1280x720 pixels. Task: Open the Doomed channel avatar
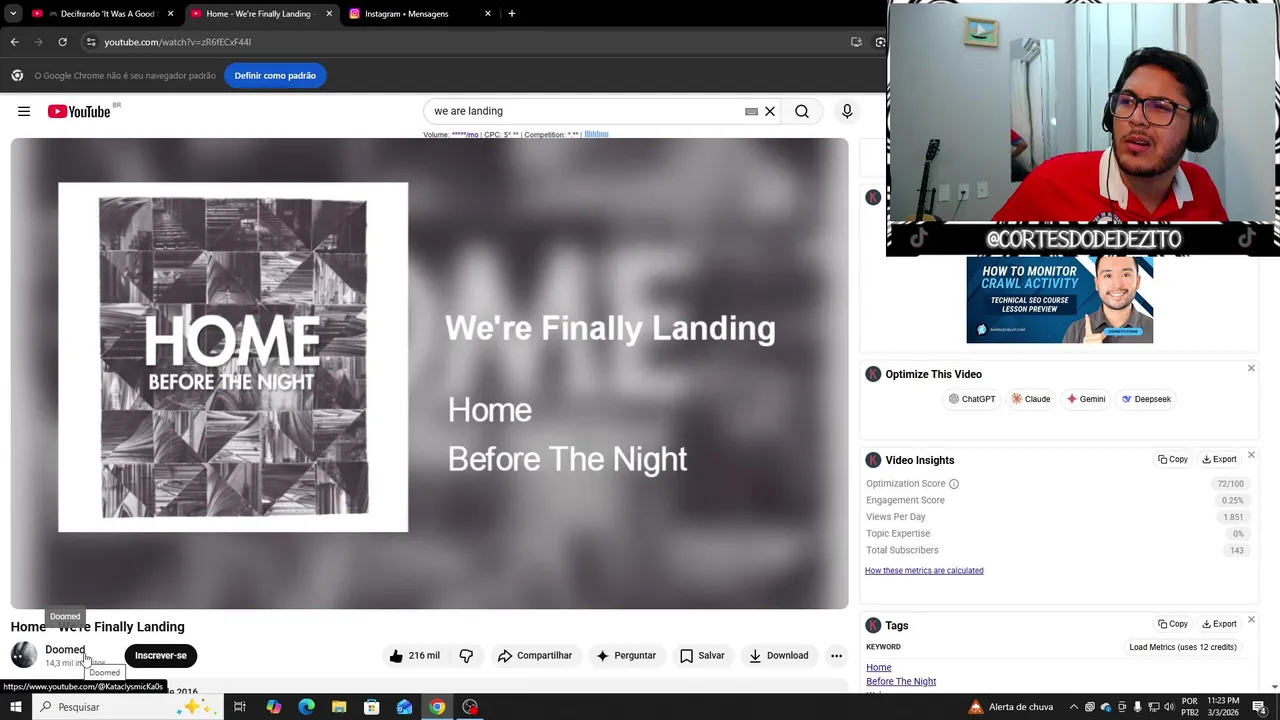(x=24, y=655)
